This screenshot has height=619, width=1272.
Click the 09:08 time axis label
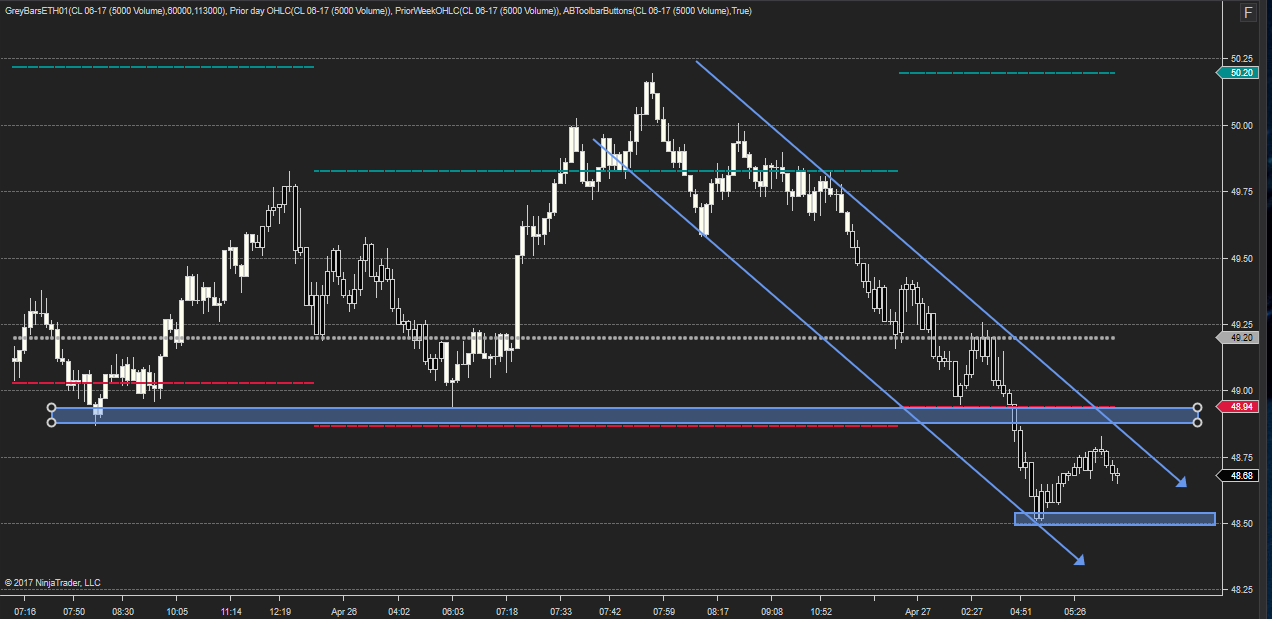(772, 610)
